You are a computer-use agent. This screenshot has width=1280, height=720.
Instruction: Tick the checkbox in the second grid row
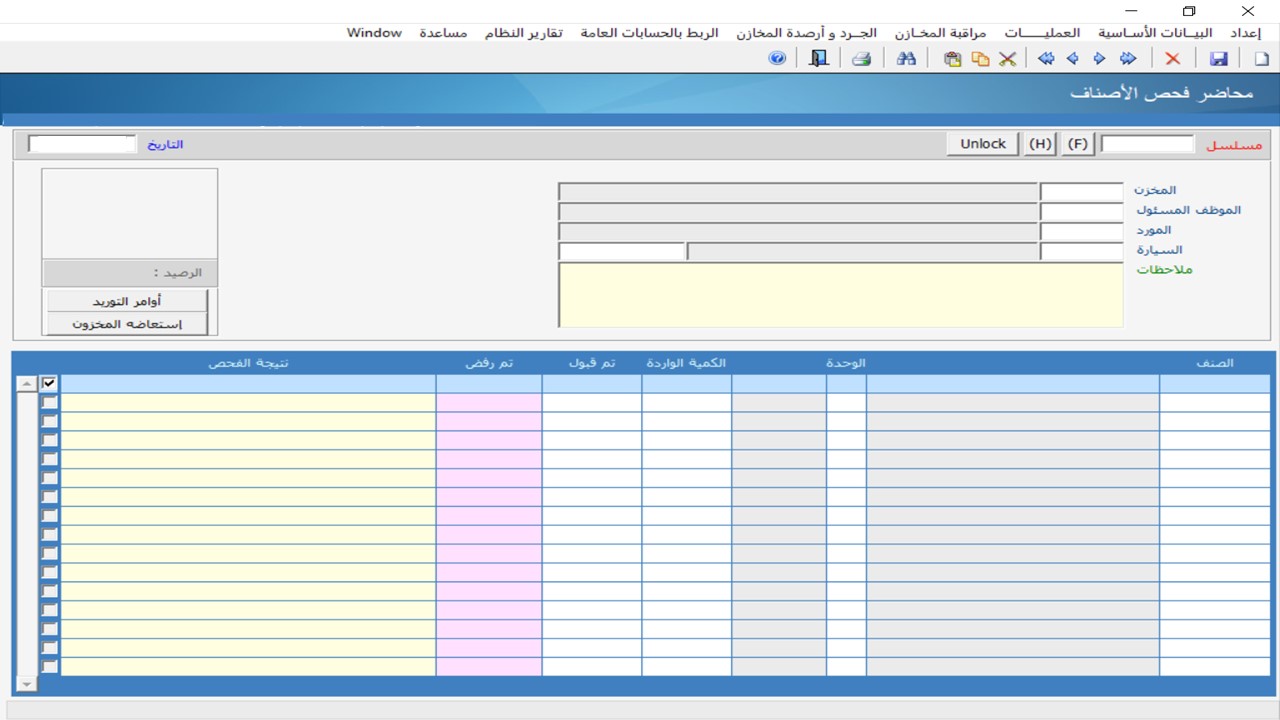[x=49, y=402]
